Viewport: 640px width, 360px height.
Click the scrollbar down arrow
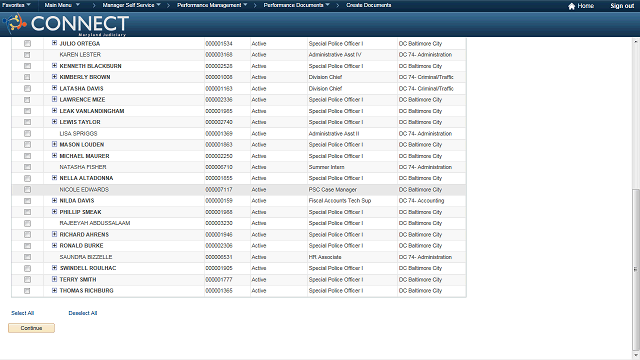click(636, 356)
